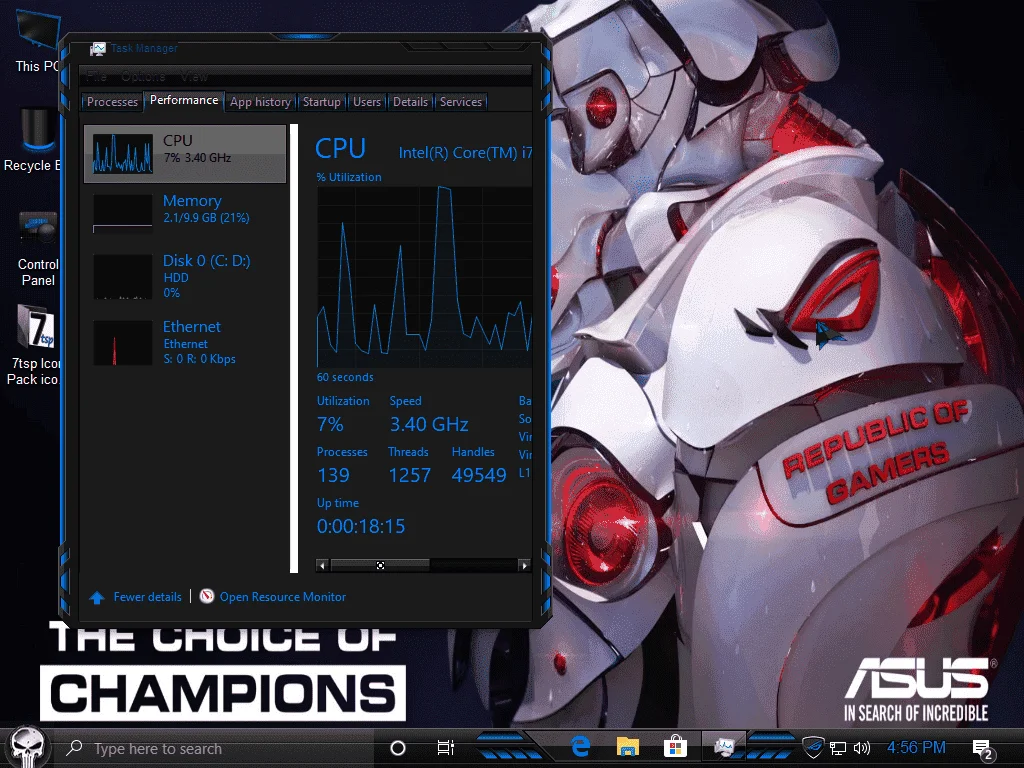
Task: Open the Services tab
Action: pos(460,102)
